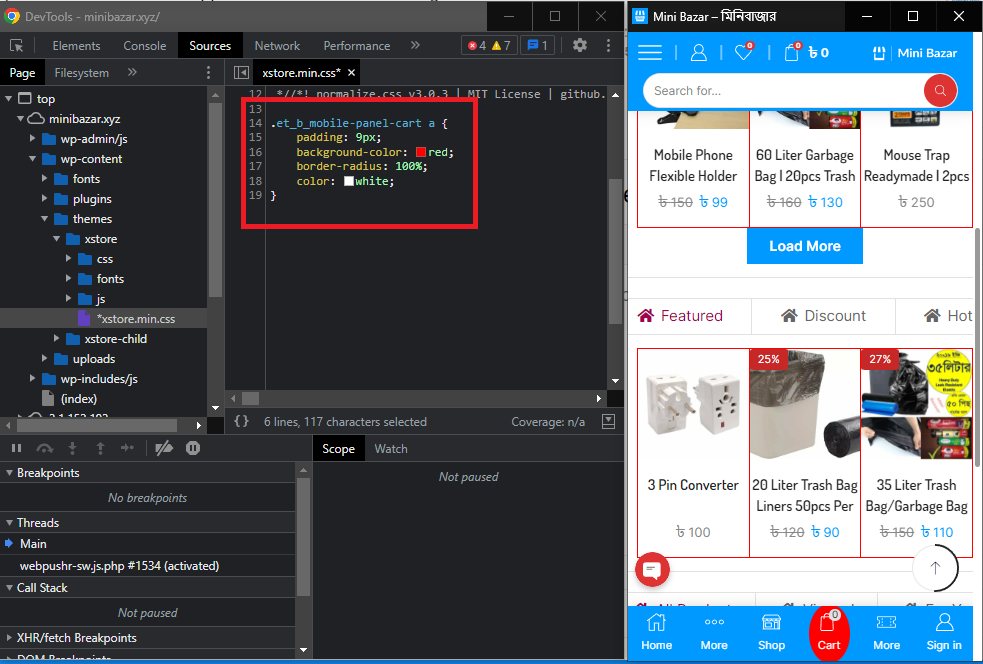Click user account icon in Mini Bazar header
Image resolution: width=983 pixels, height=664 pixels.
pyautogui.click(x=698, y=53)
